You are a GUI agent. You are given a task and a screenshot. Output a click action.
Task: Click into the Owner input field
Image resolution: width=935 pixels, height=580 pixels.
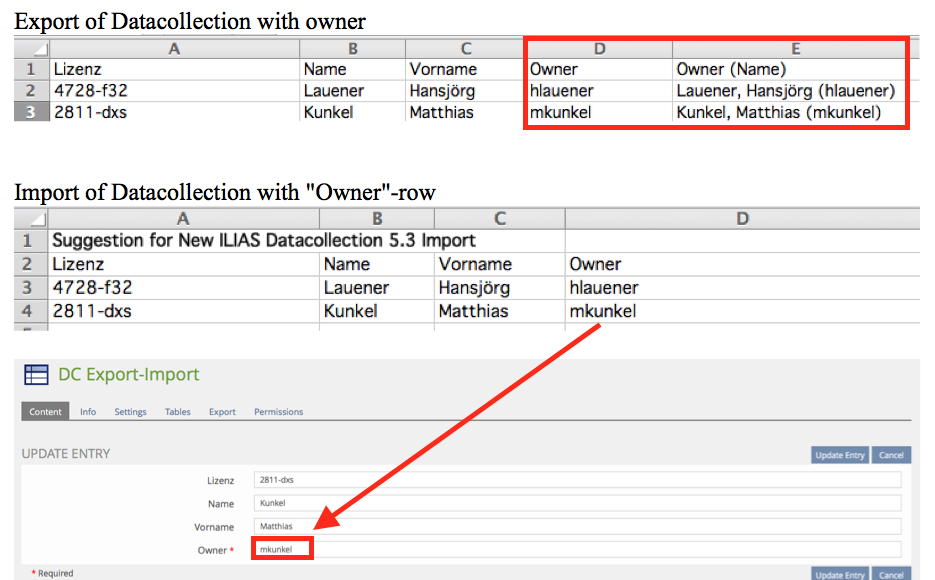(x=577, y=549)
